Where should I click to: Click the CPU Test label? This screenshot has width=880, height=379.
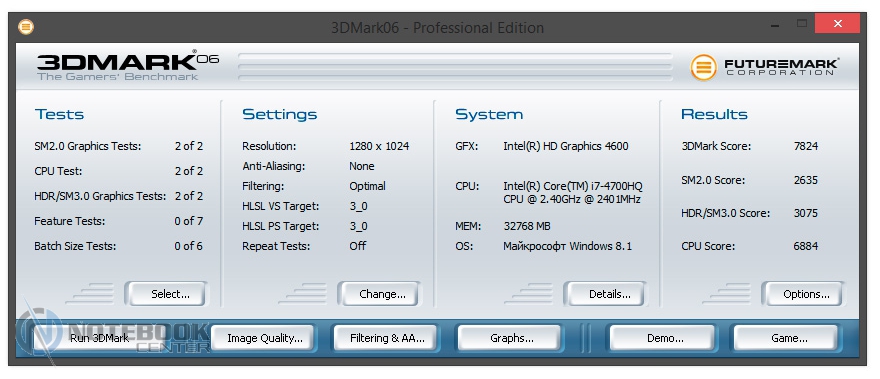[58, 171]
